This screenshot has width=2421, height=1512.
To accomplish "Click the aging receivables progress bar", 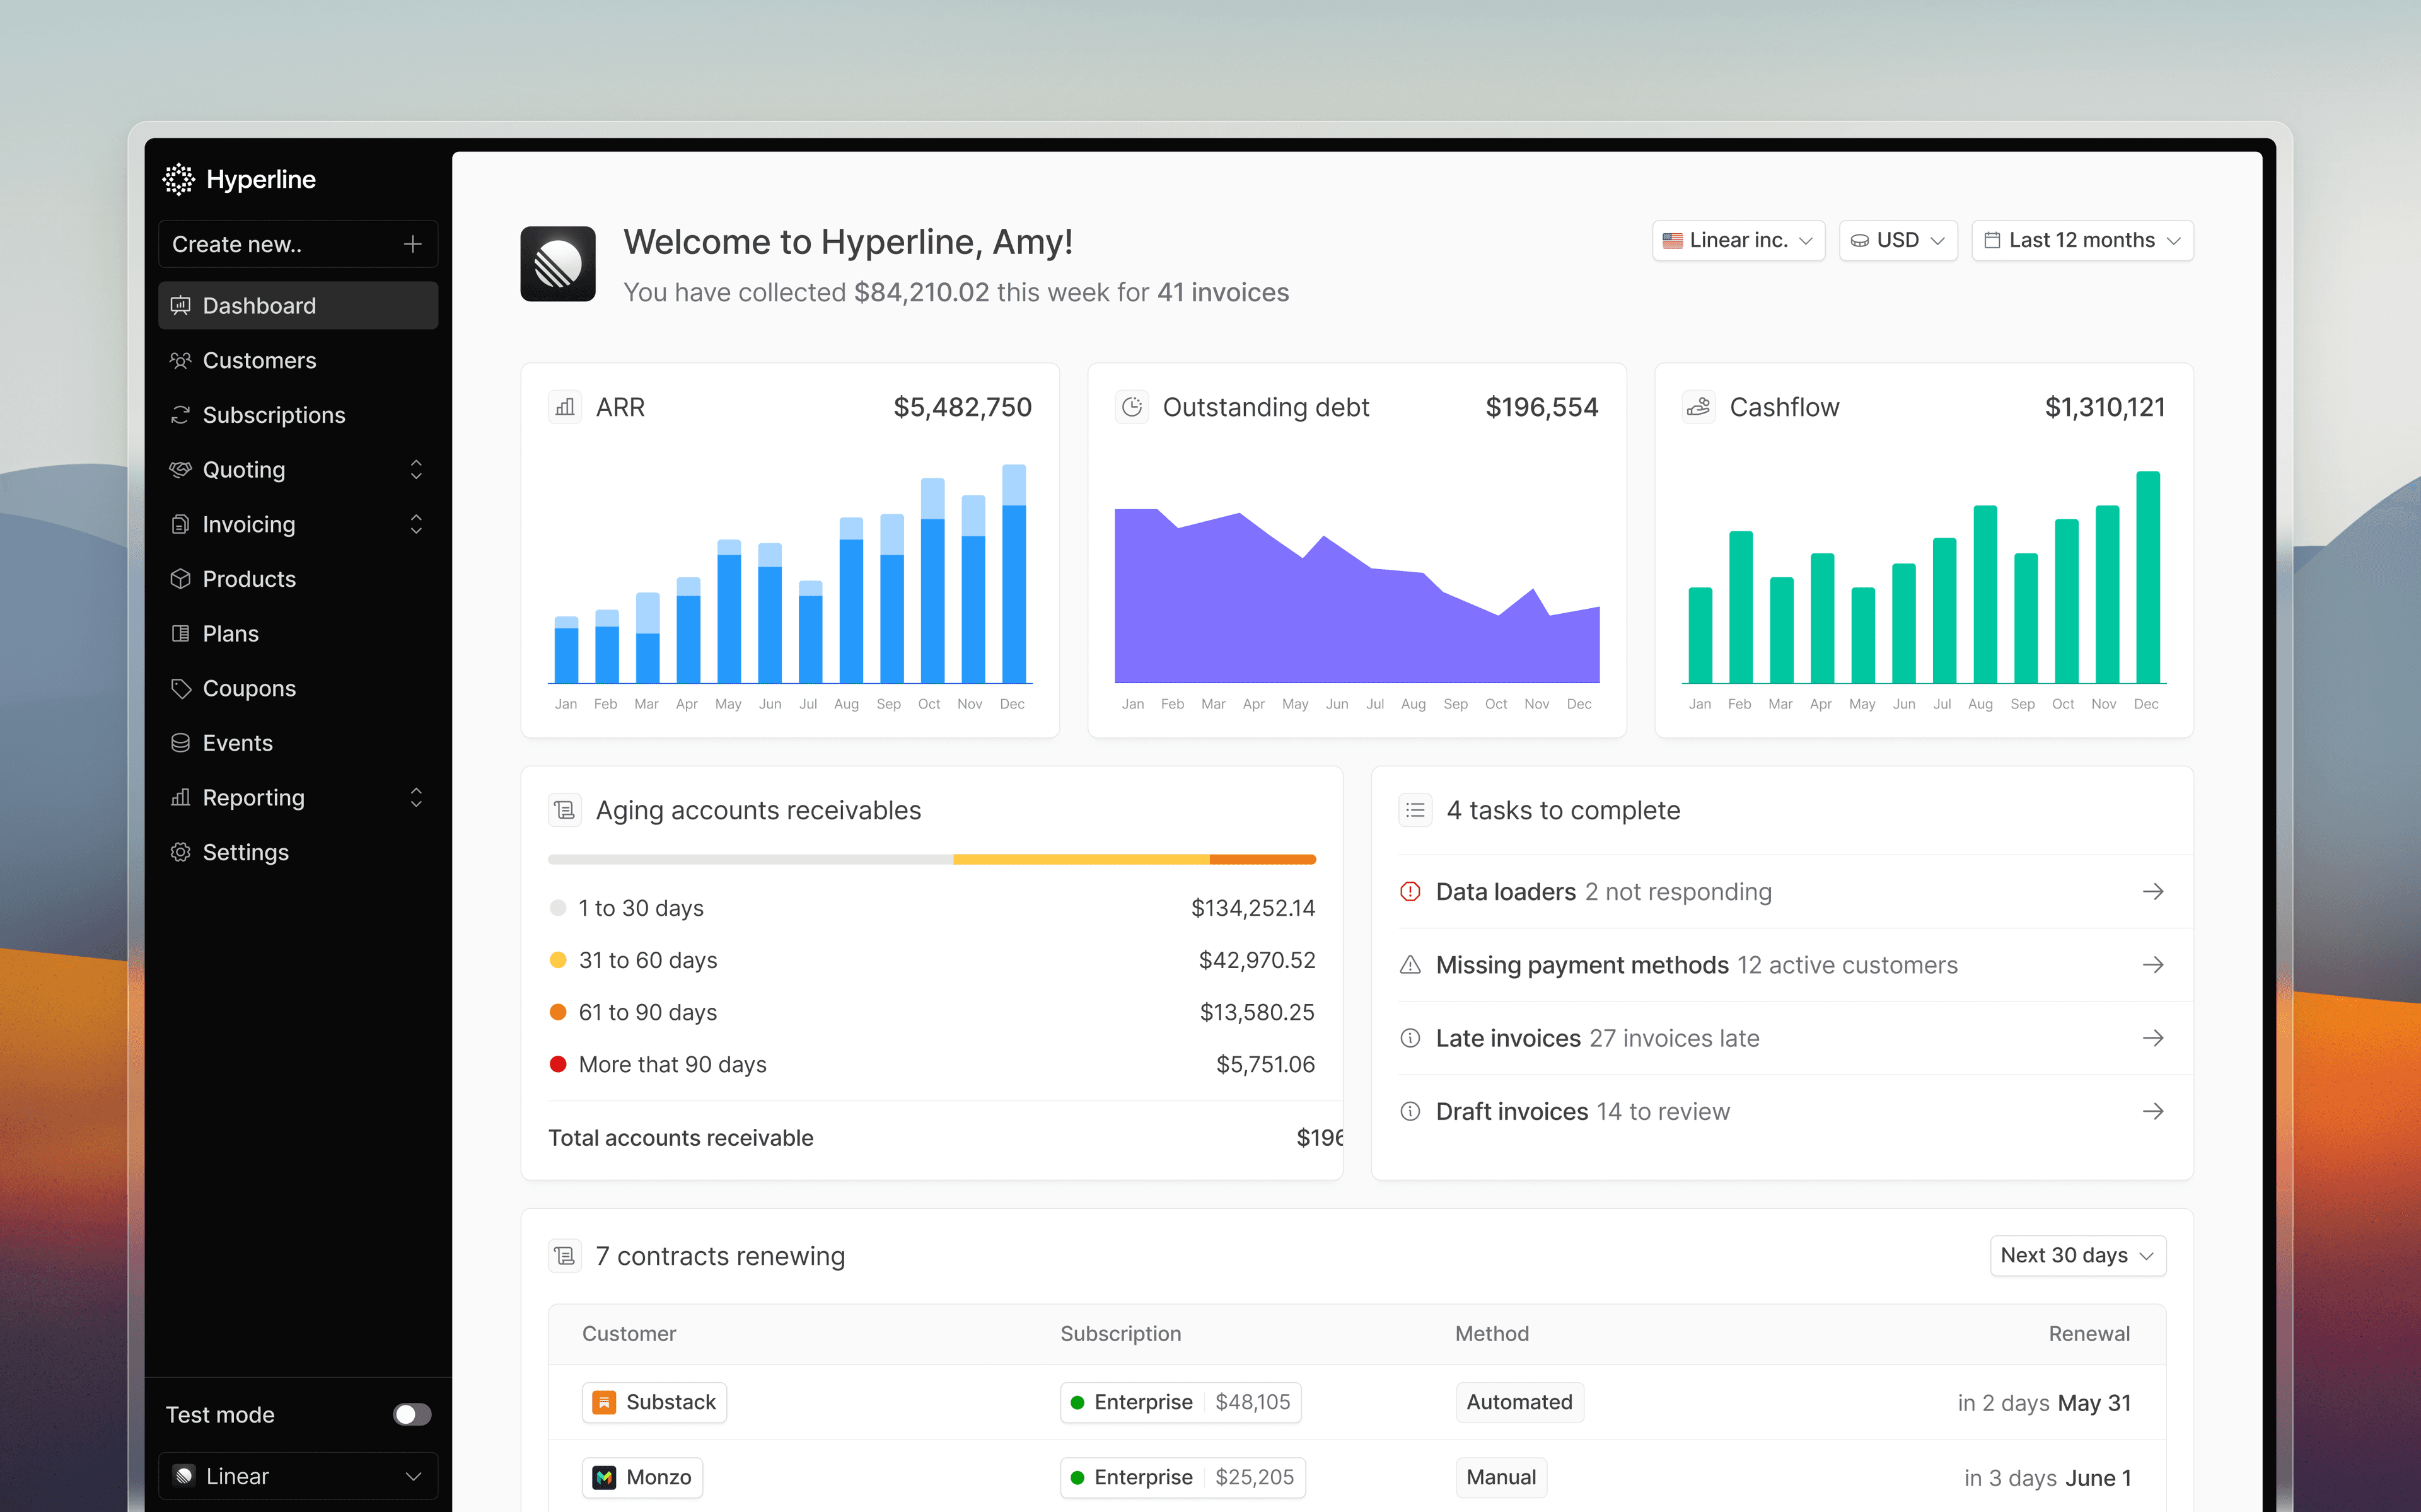I will click(x=931, y=860).
